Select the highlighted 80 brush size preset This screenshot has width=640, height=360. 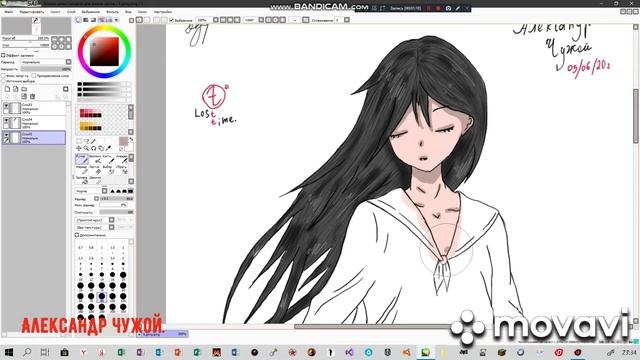click(102, 297)
